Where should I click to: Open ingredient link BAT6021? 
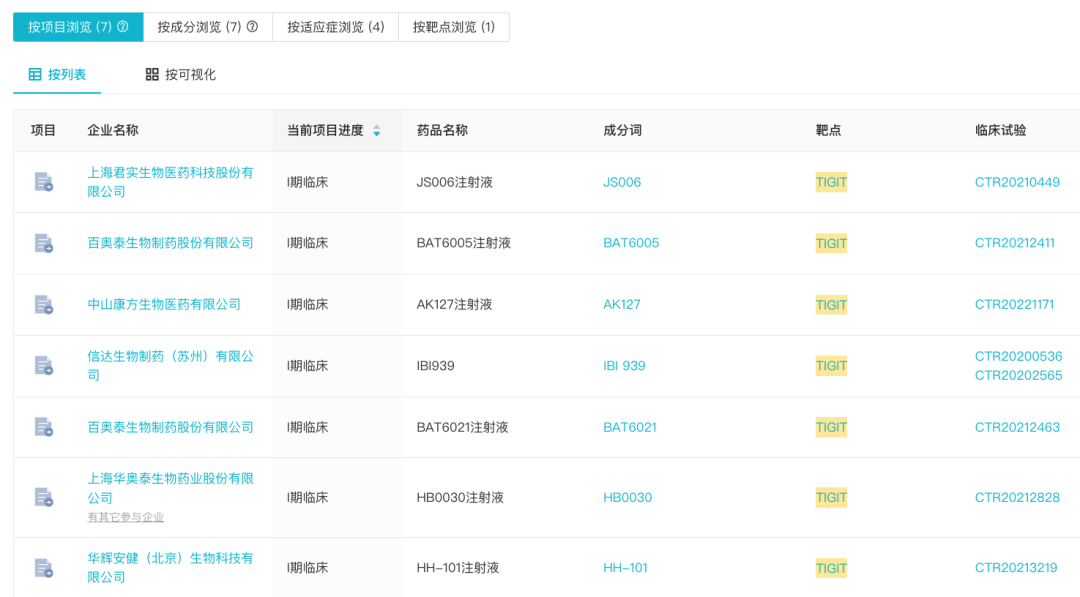[x=630, y=427]
